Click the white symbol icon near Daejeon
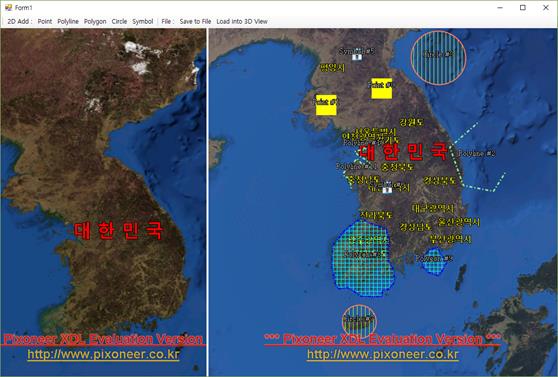The width and height of the screenshot is (558, 377). [x=387, y=189]
